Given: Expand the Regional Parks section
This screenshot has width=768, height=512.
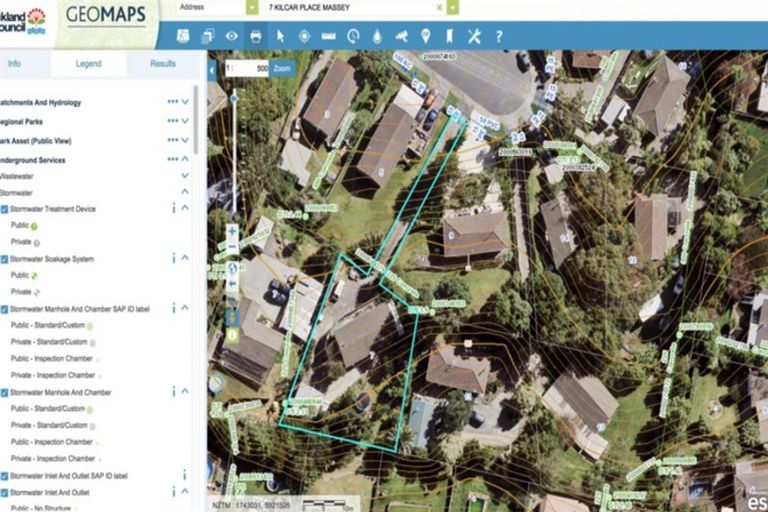Looking at the screenshot, I should [x=184, y=121].
